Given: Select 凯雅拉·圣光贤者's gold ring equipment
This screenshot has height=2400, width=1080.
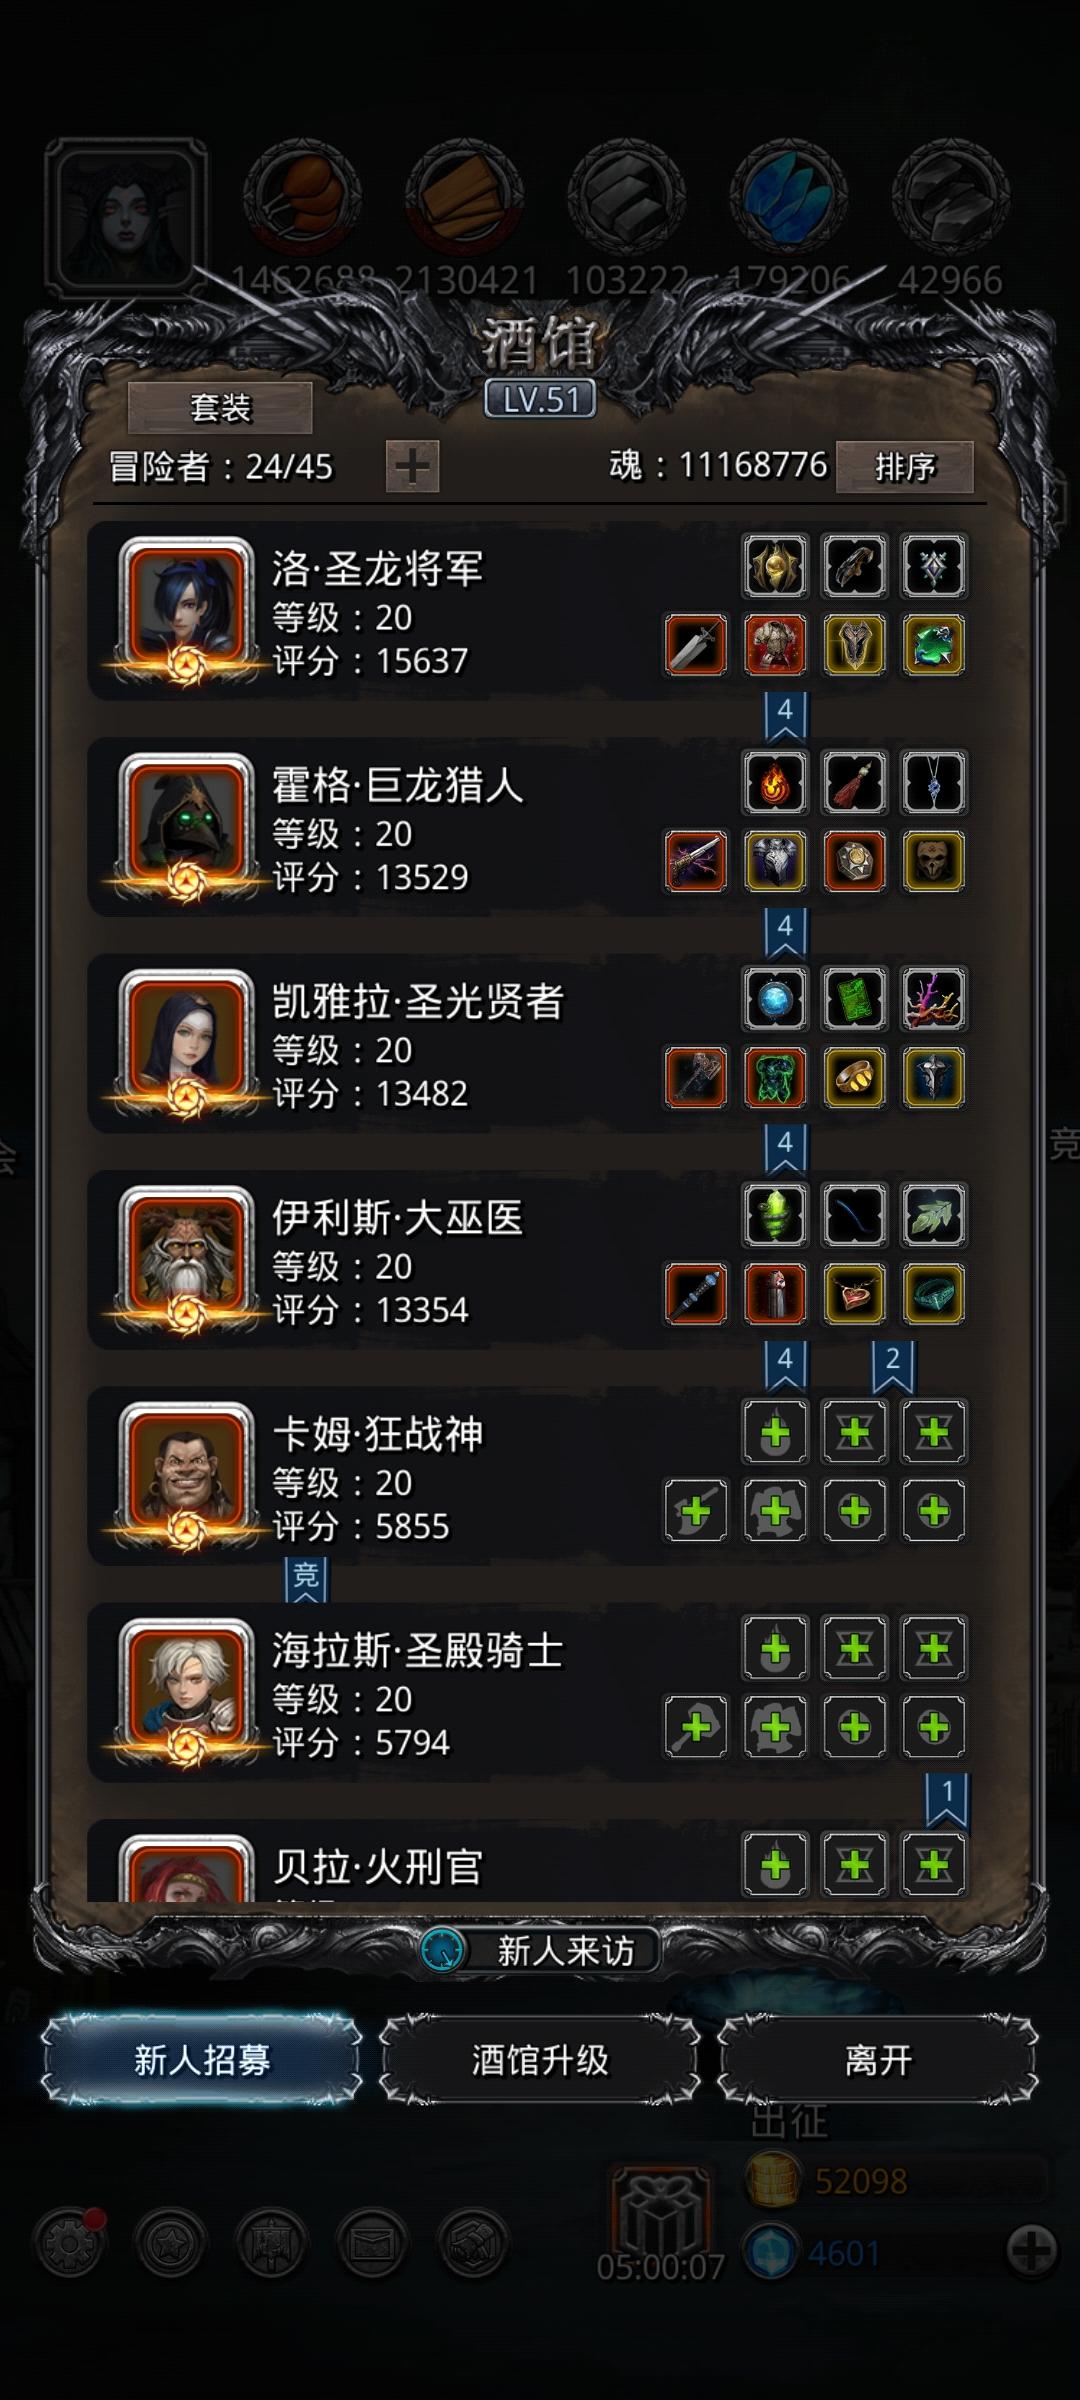Looking at the screenshot, I should click(854, 1078).
